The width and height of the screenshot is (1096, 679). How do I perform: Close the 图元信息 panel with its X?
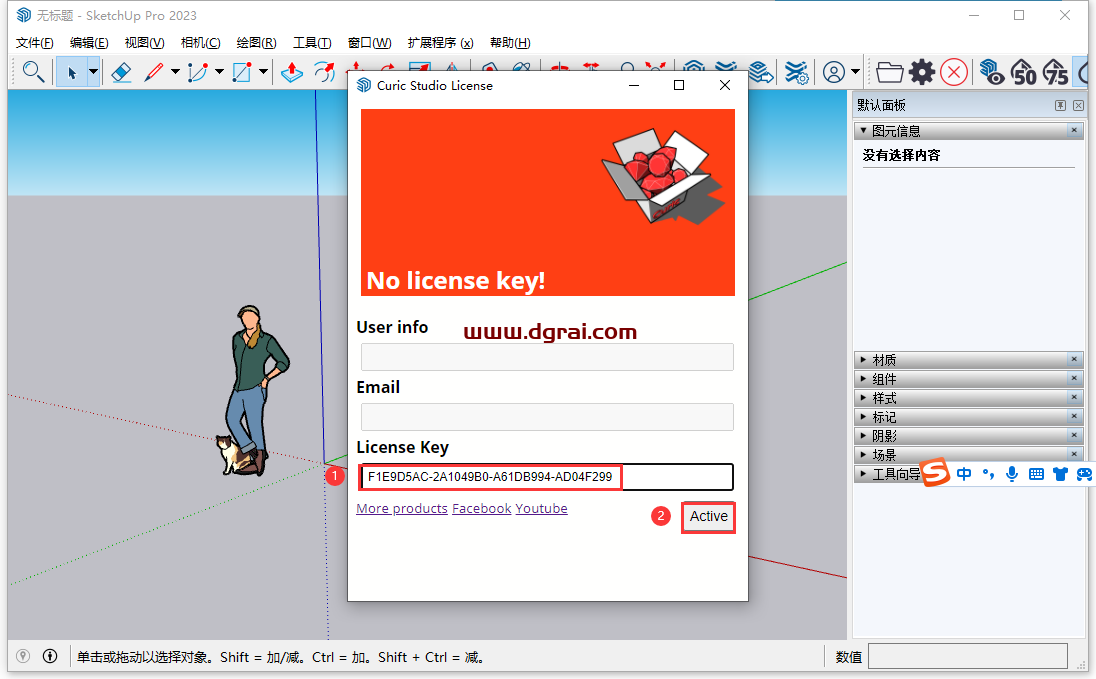[x=1074, y=129]
